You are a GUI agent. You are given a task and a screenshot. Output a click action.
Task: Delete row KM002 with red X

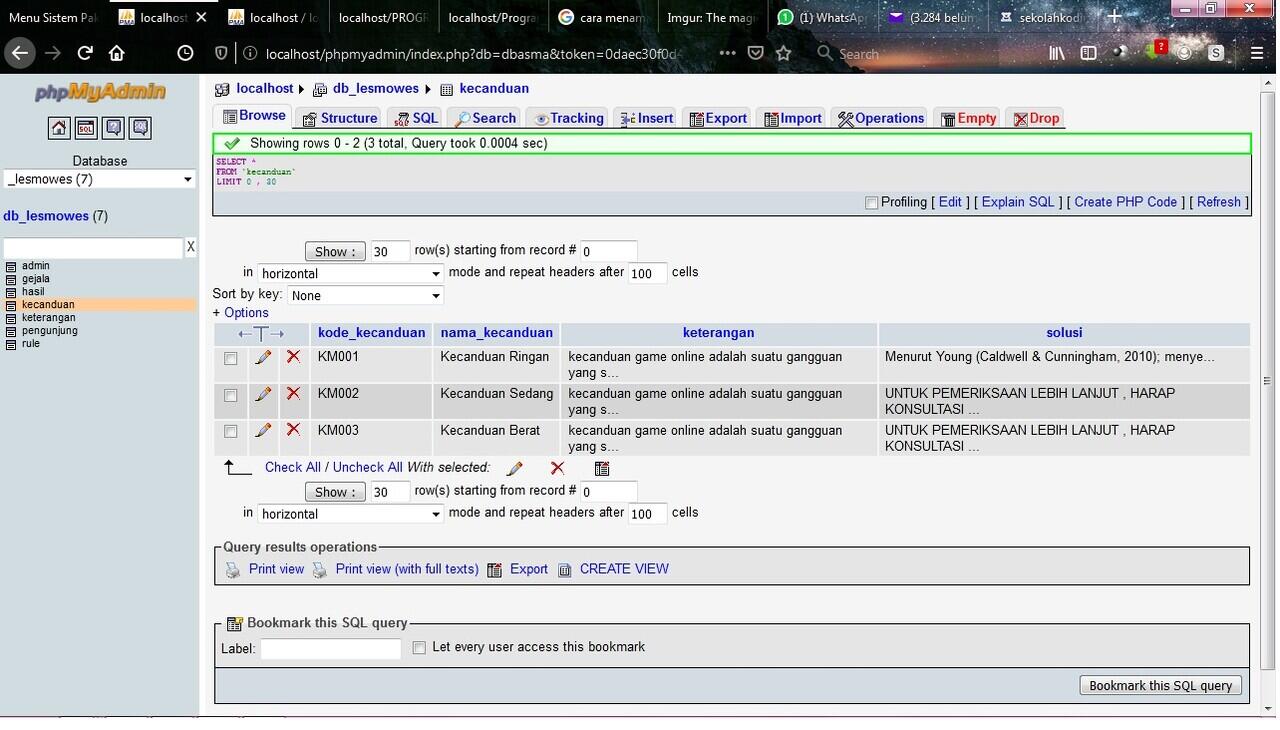coord(293,393)
